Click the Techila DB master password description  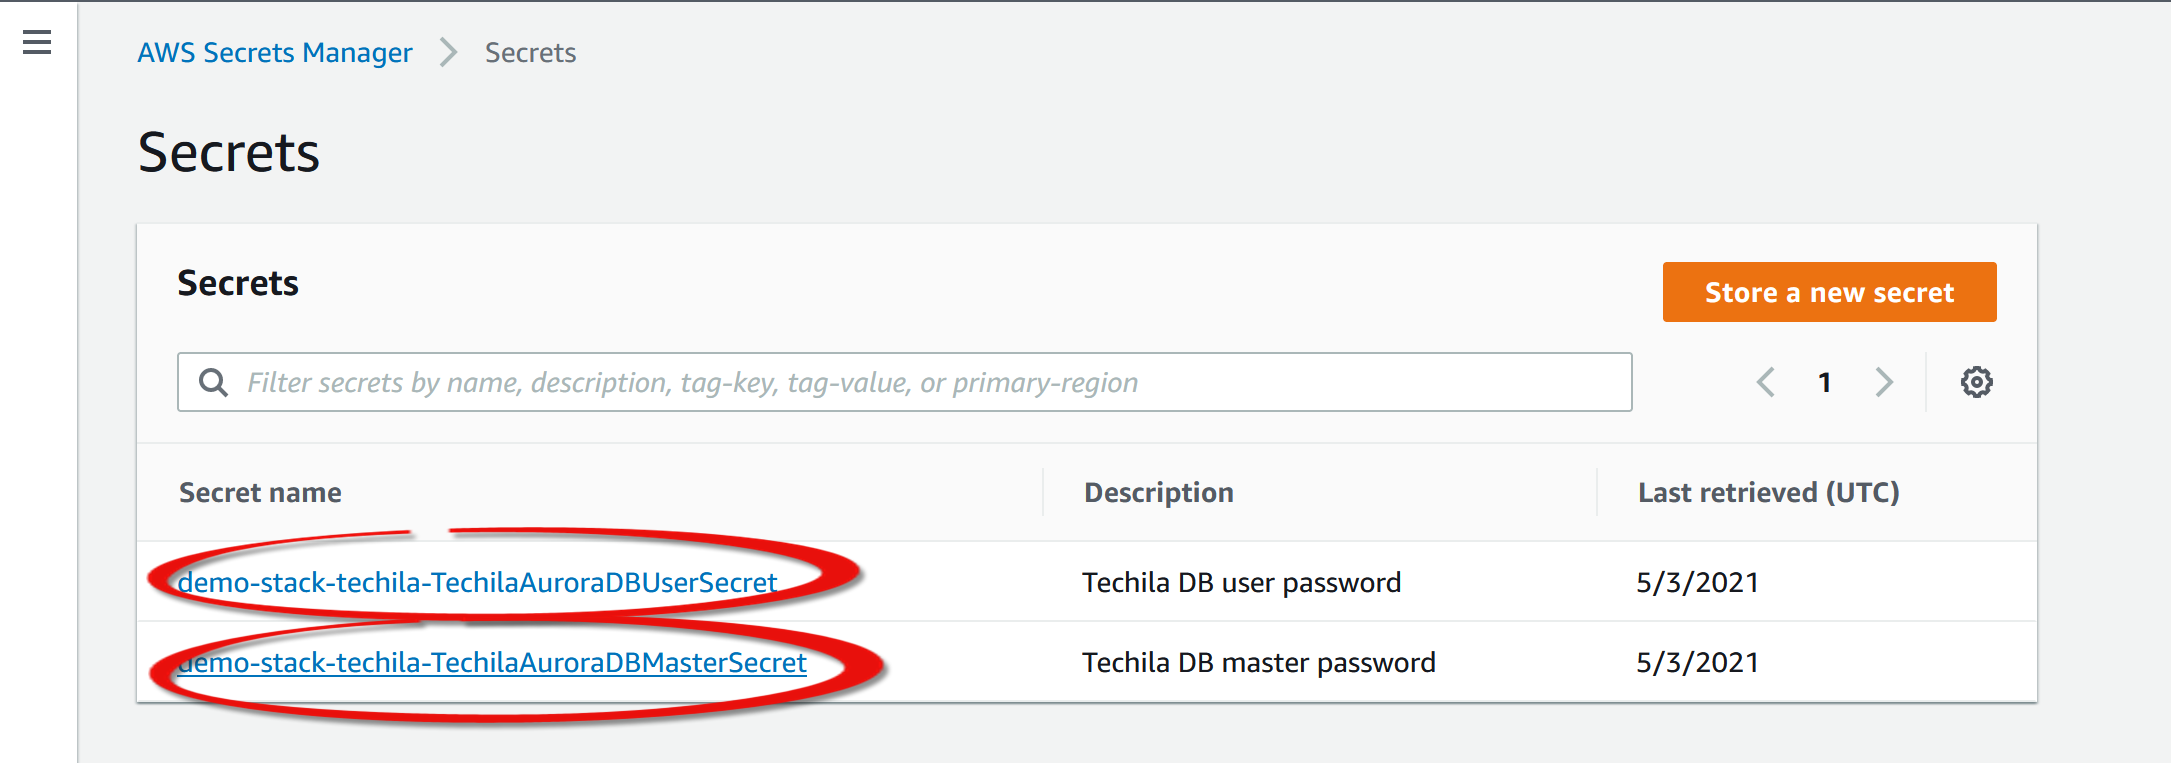click(x=1258, y=662)
